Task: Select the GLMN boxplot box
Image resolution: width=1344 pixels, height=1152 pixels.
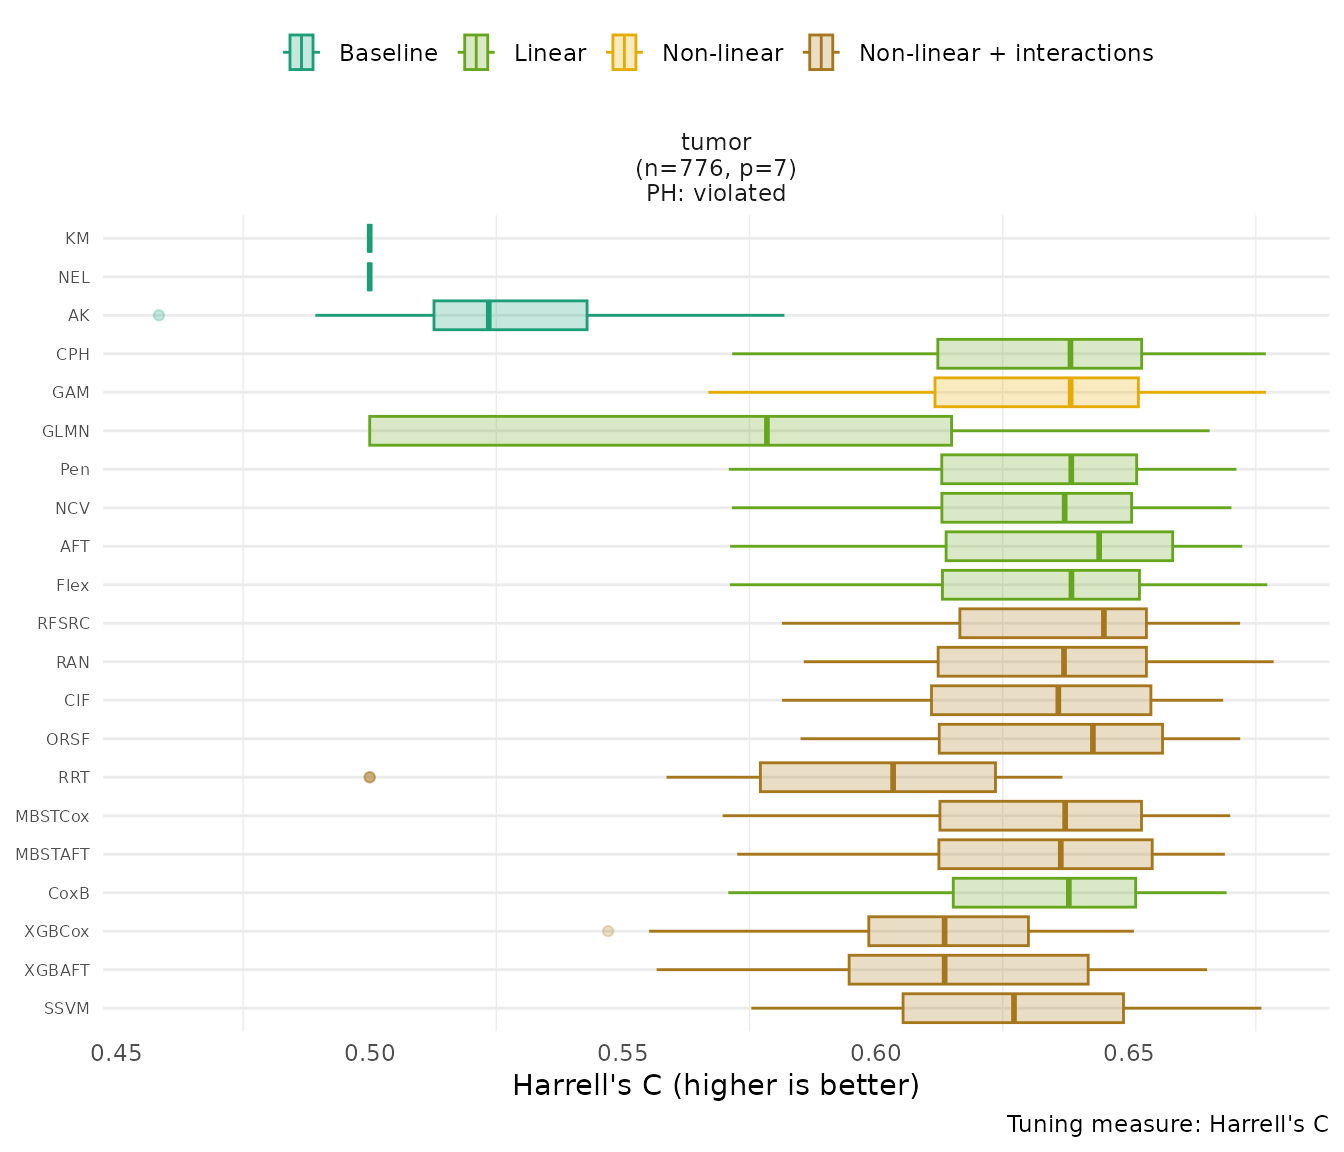Action: click(660, 431)
